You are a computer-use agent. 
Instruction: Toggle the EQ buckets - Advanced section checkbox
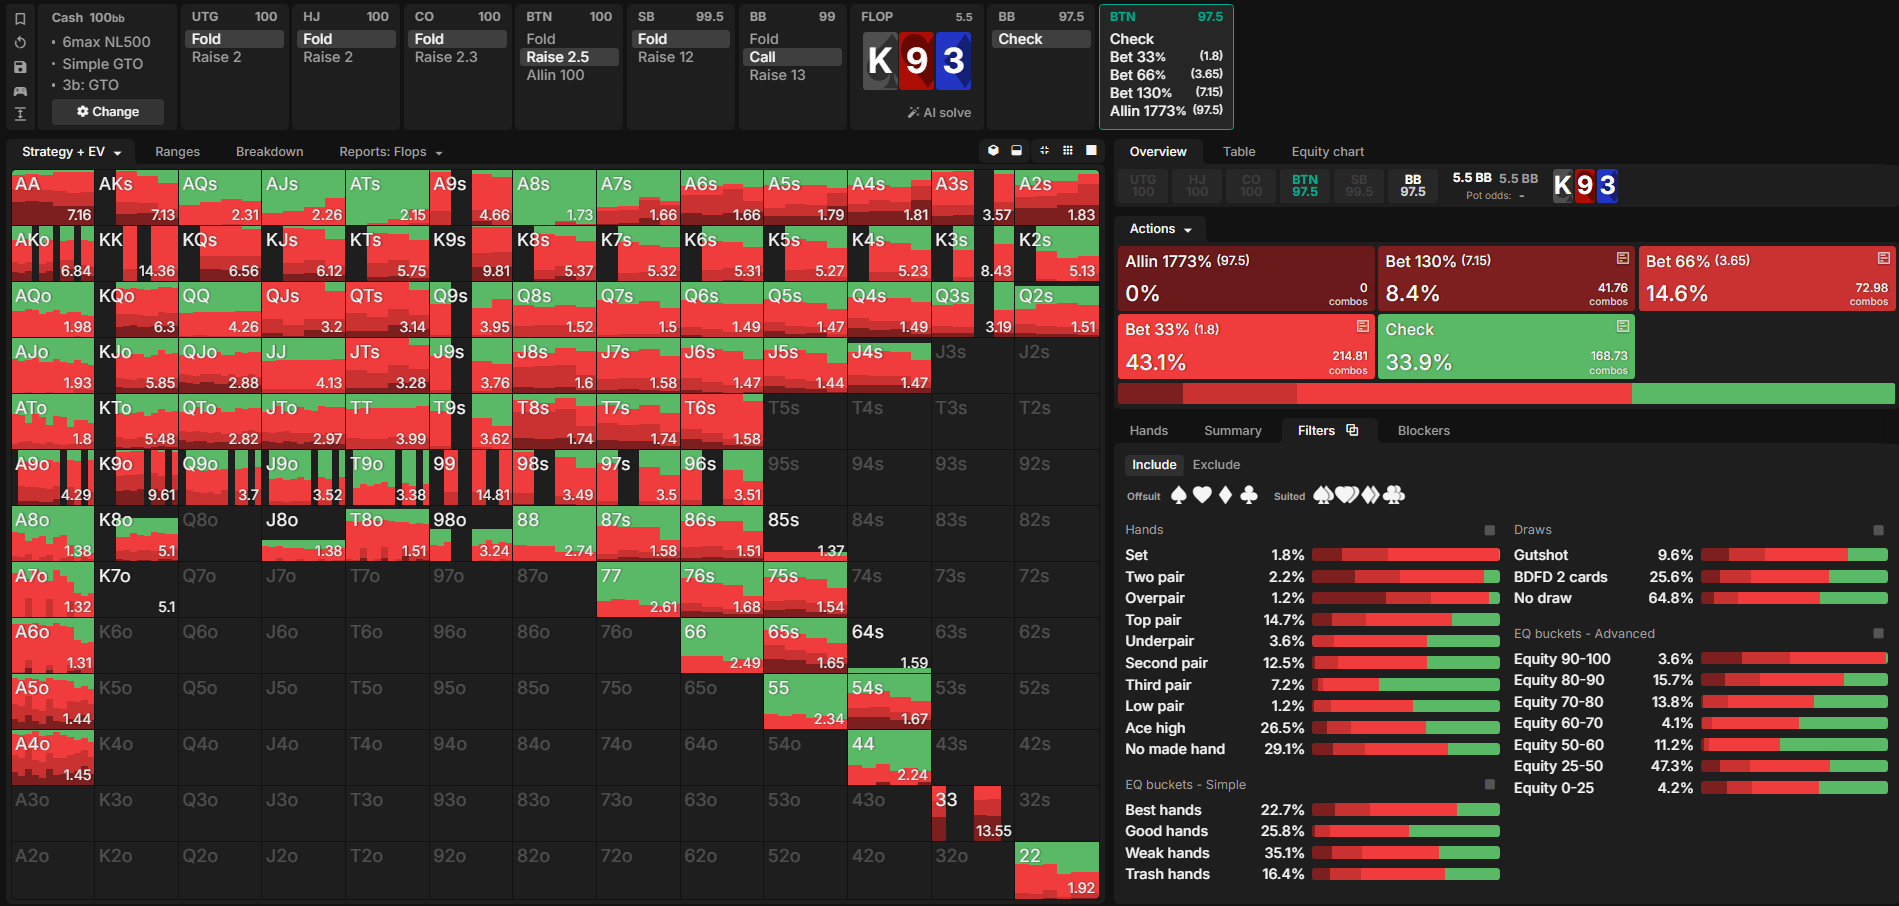(x=1878, y=634)
